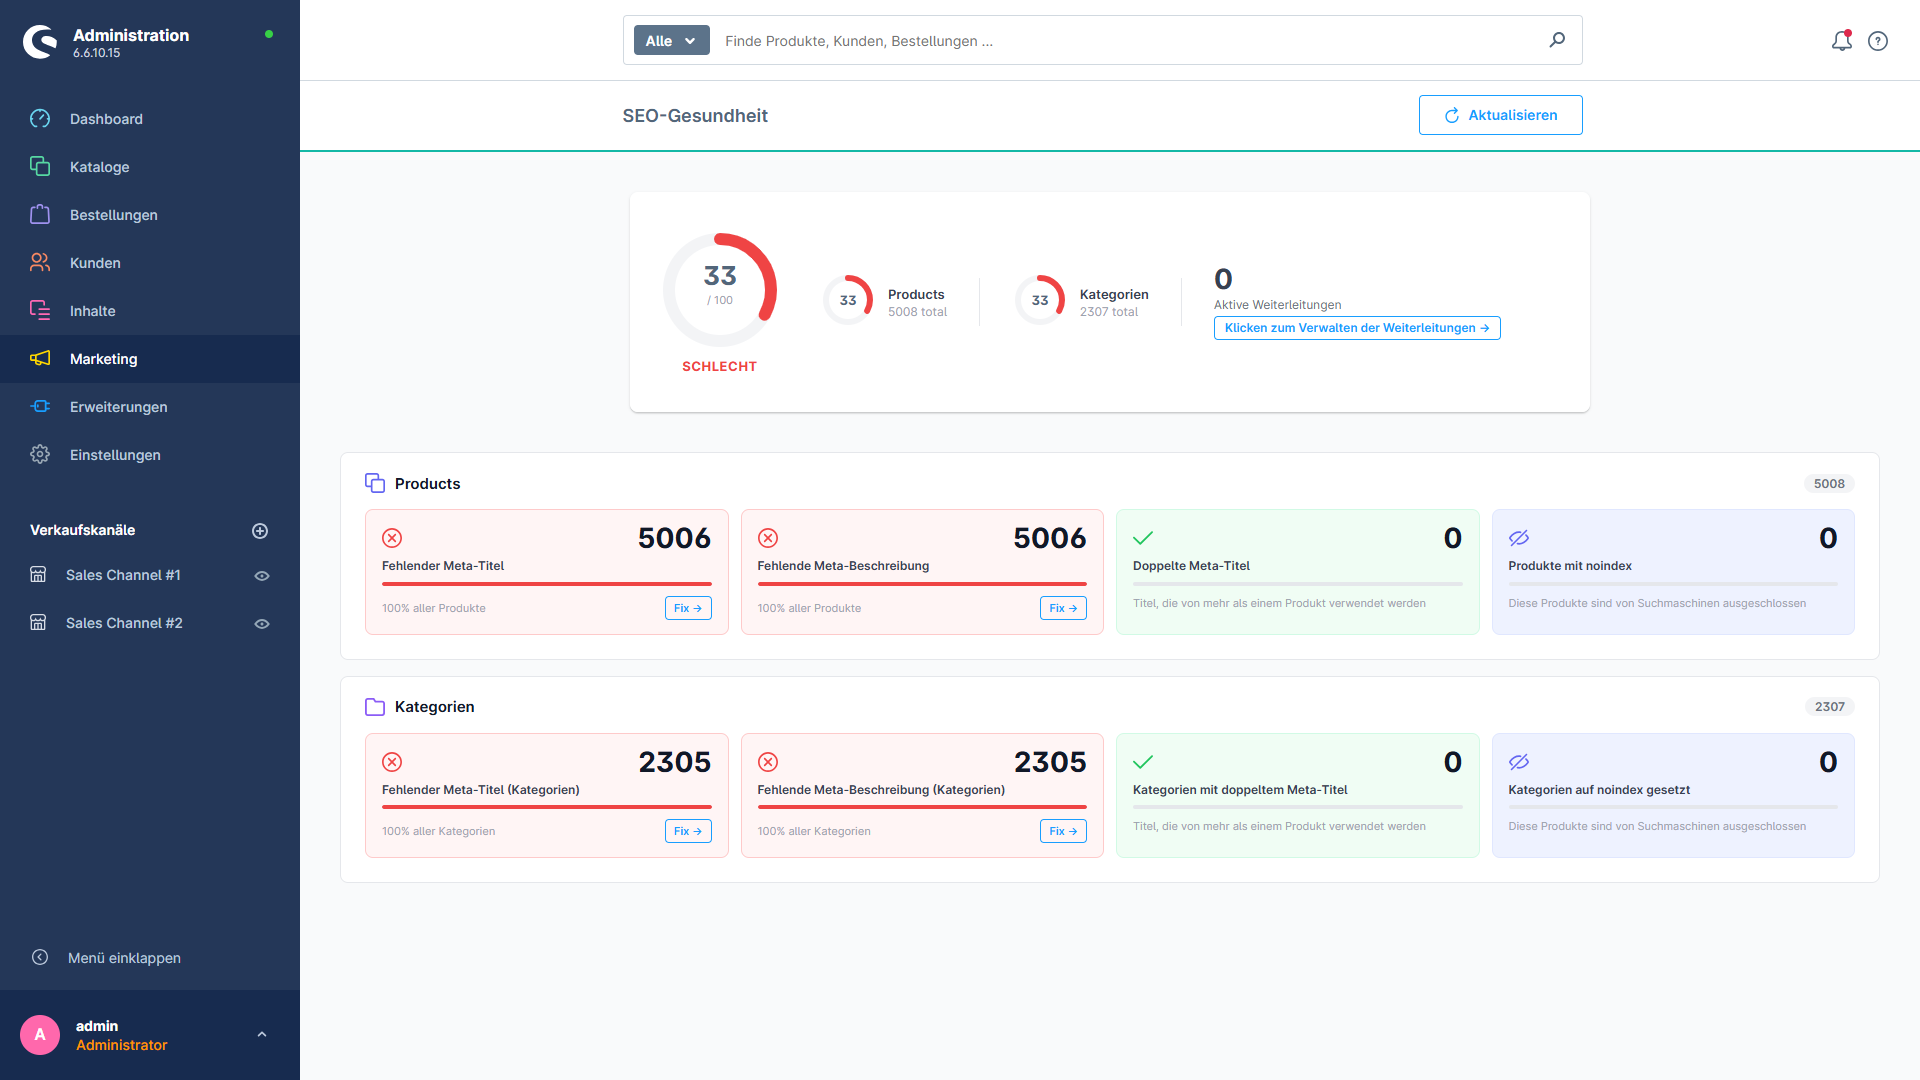Viewport: 1920px width, 1080px height.
Task: Select Kunden in navigation menu
Action: (95, 263)
